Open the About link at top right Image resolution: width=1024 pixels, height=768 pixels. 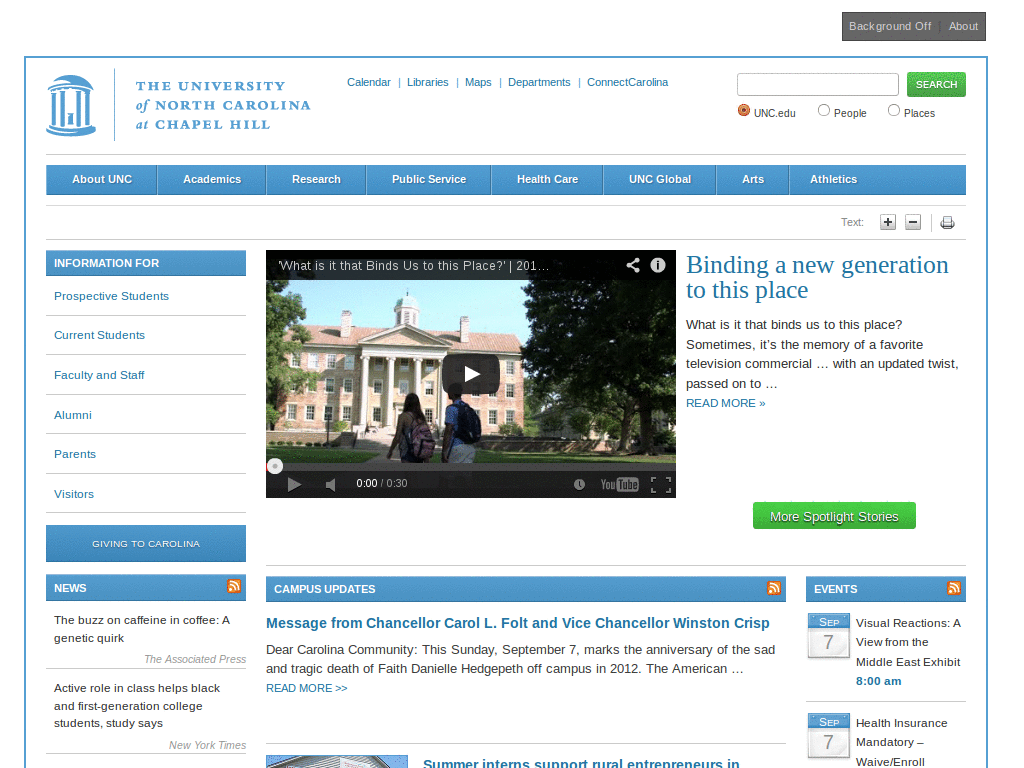963,26
